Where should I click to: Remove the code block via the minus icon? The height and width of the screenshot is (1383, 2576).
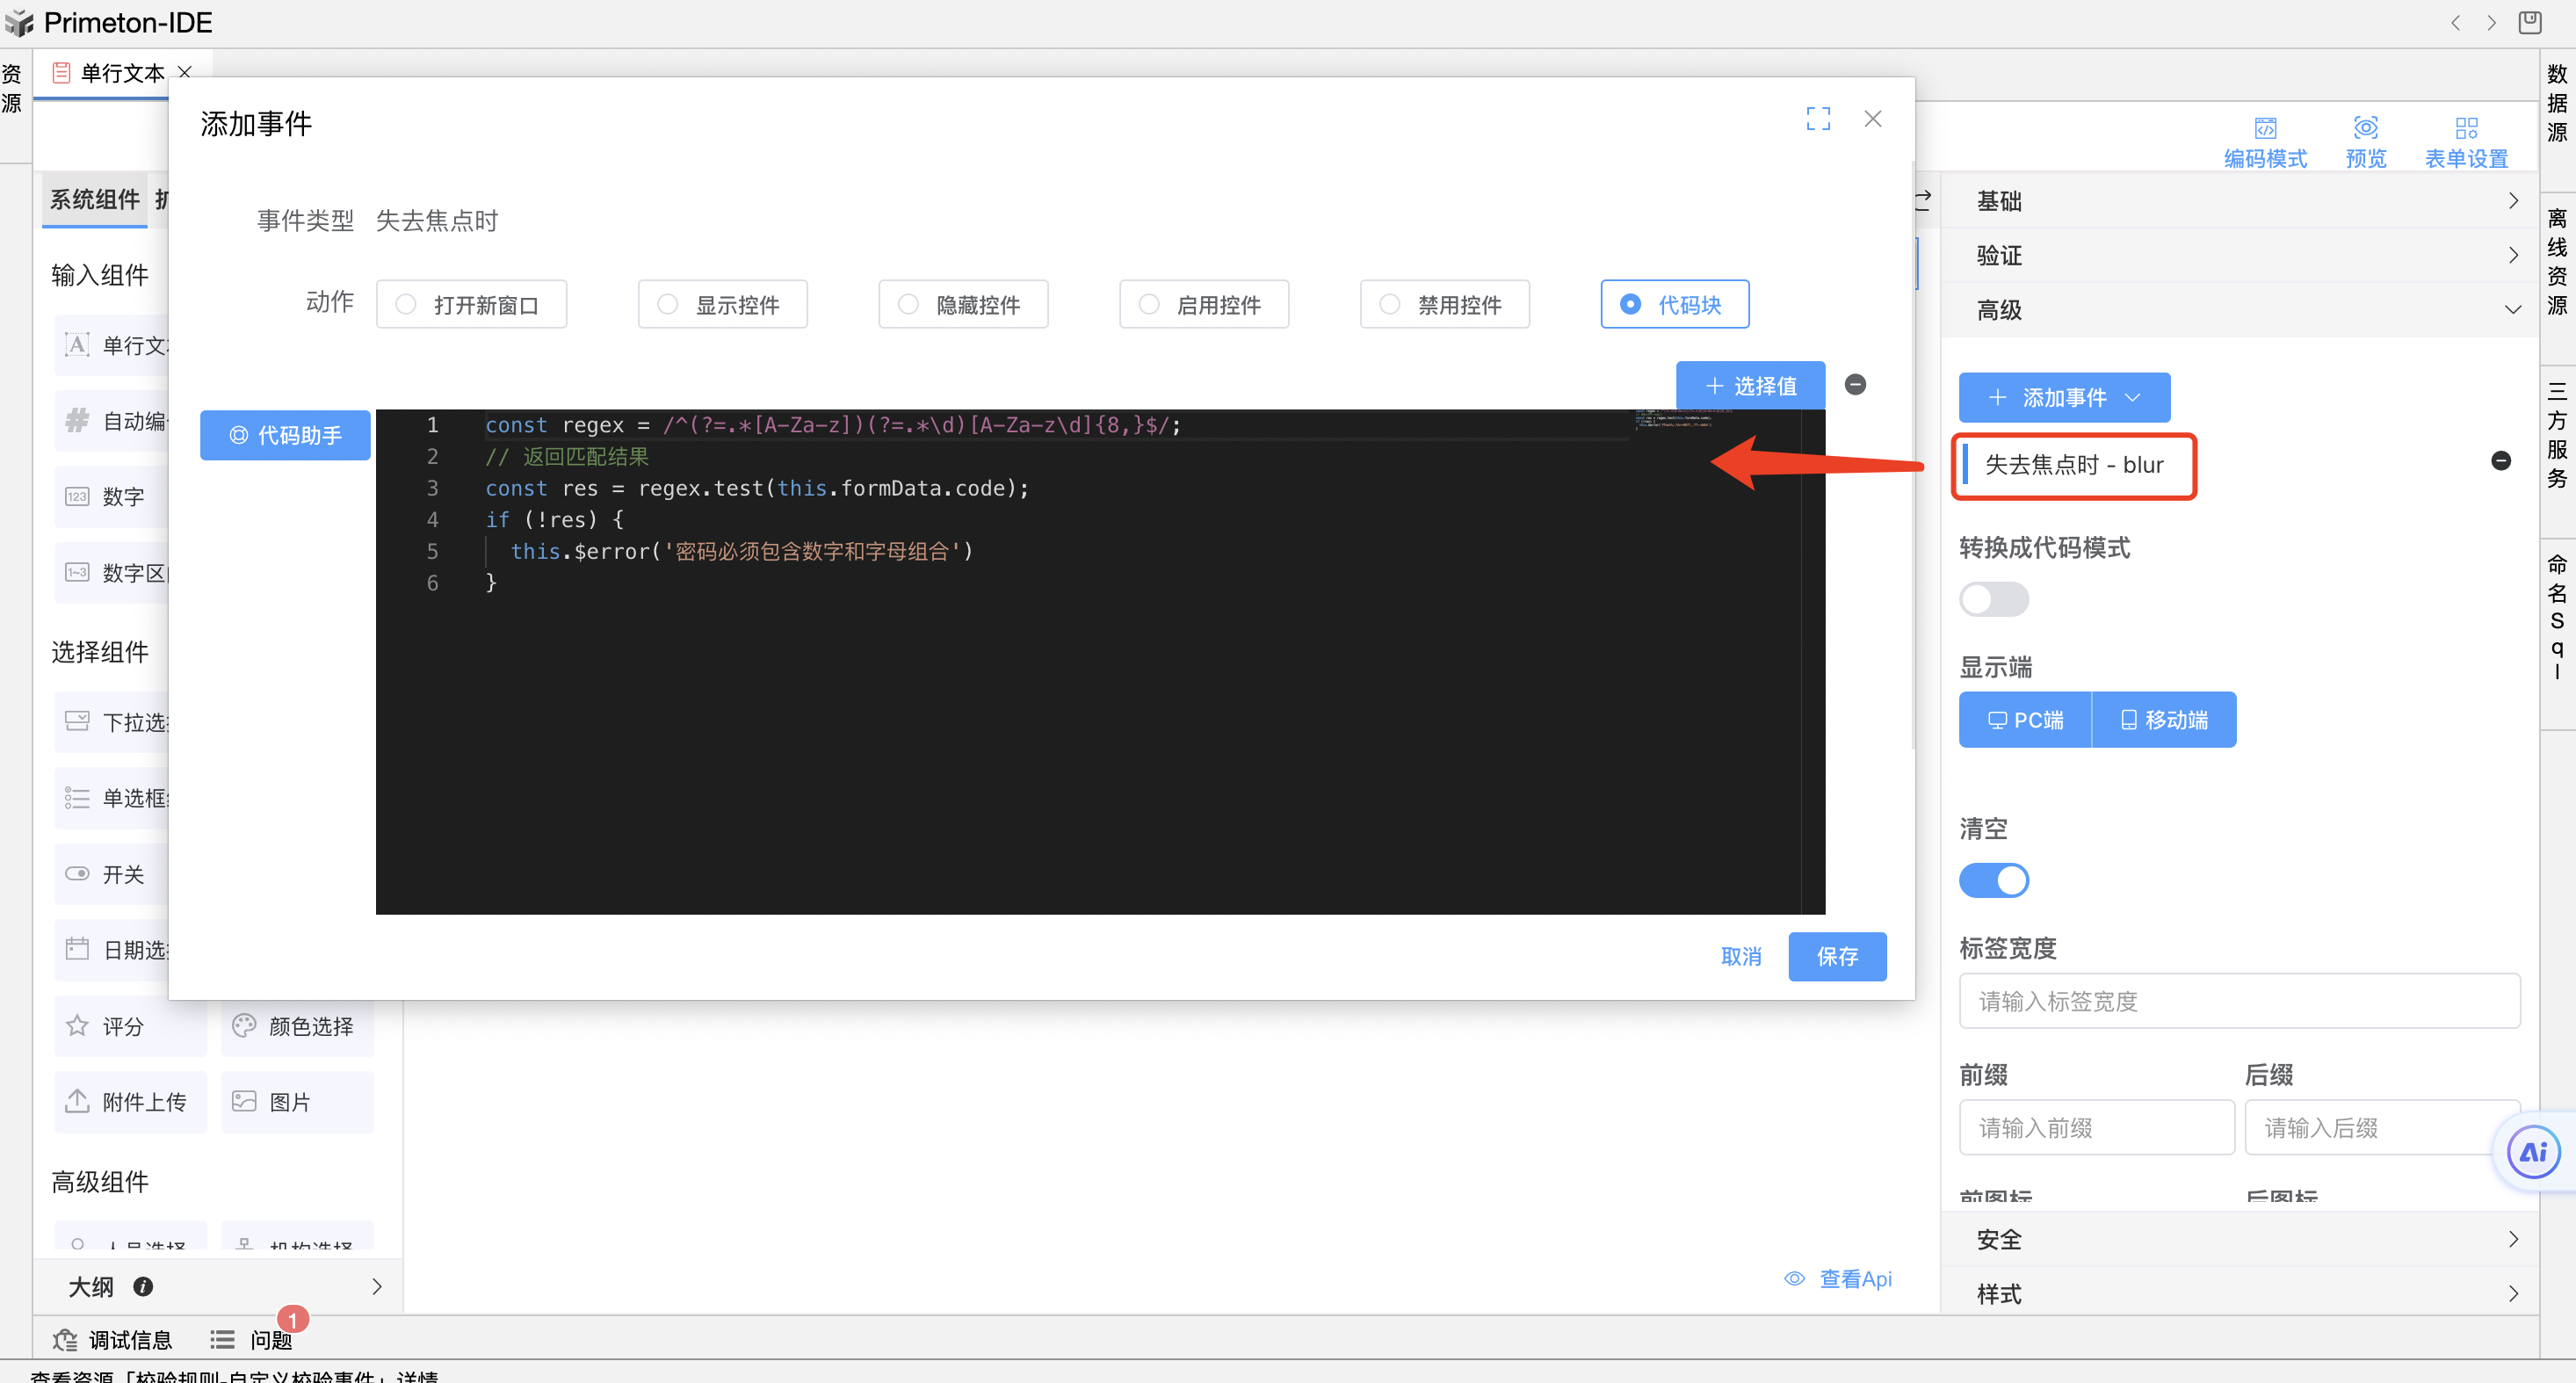(x=1855, y=385)
